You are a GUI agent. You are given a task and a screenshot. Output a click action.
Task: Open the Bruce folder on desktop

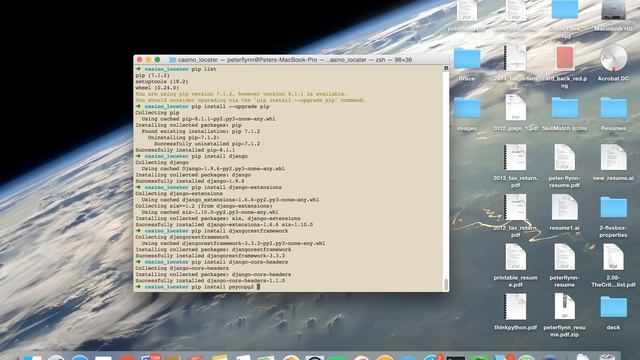(467, 58)
